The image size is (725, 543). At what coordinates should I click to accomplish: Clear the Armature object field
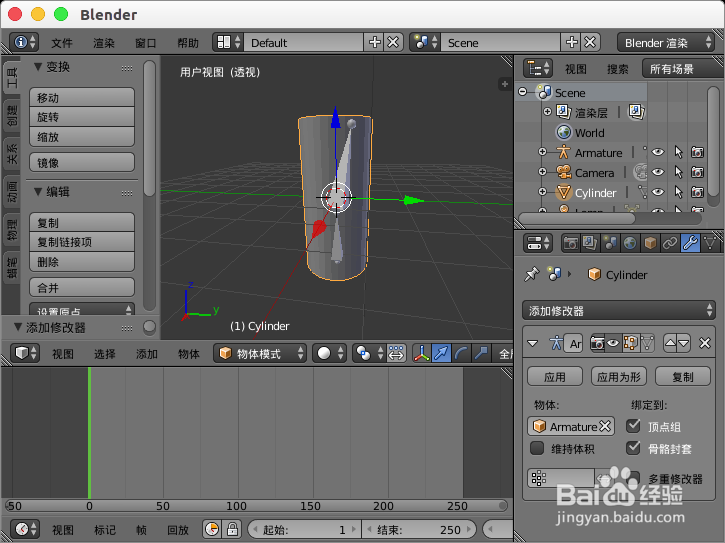click(605, 426)
